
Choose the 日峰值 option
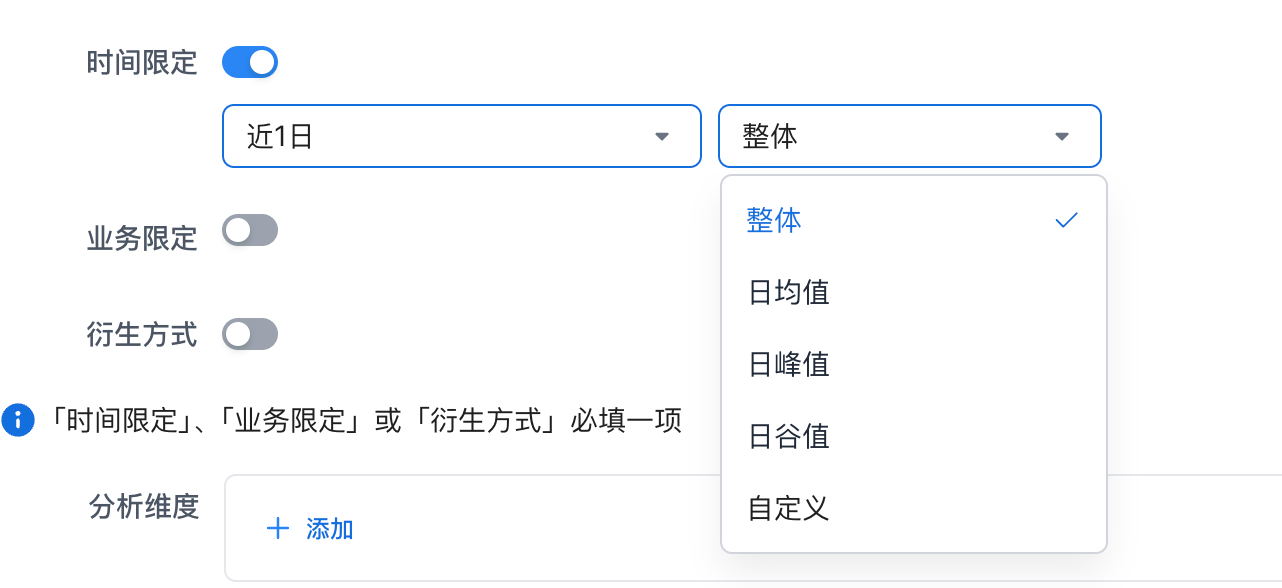click(789, 365)
